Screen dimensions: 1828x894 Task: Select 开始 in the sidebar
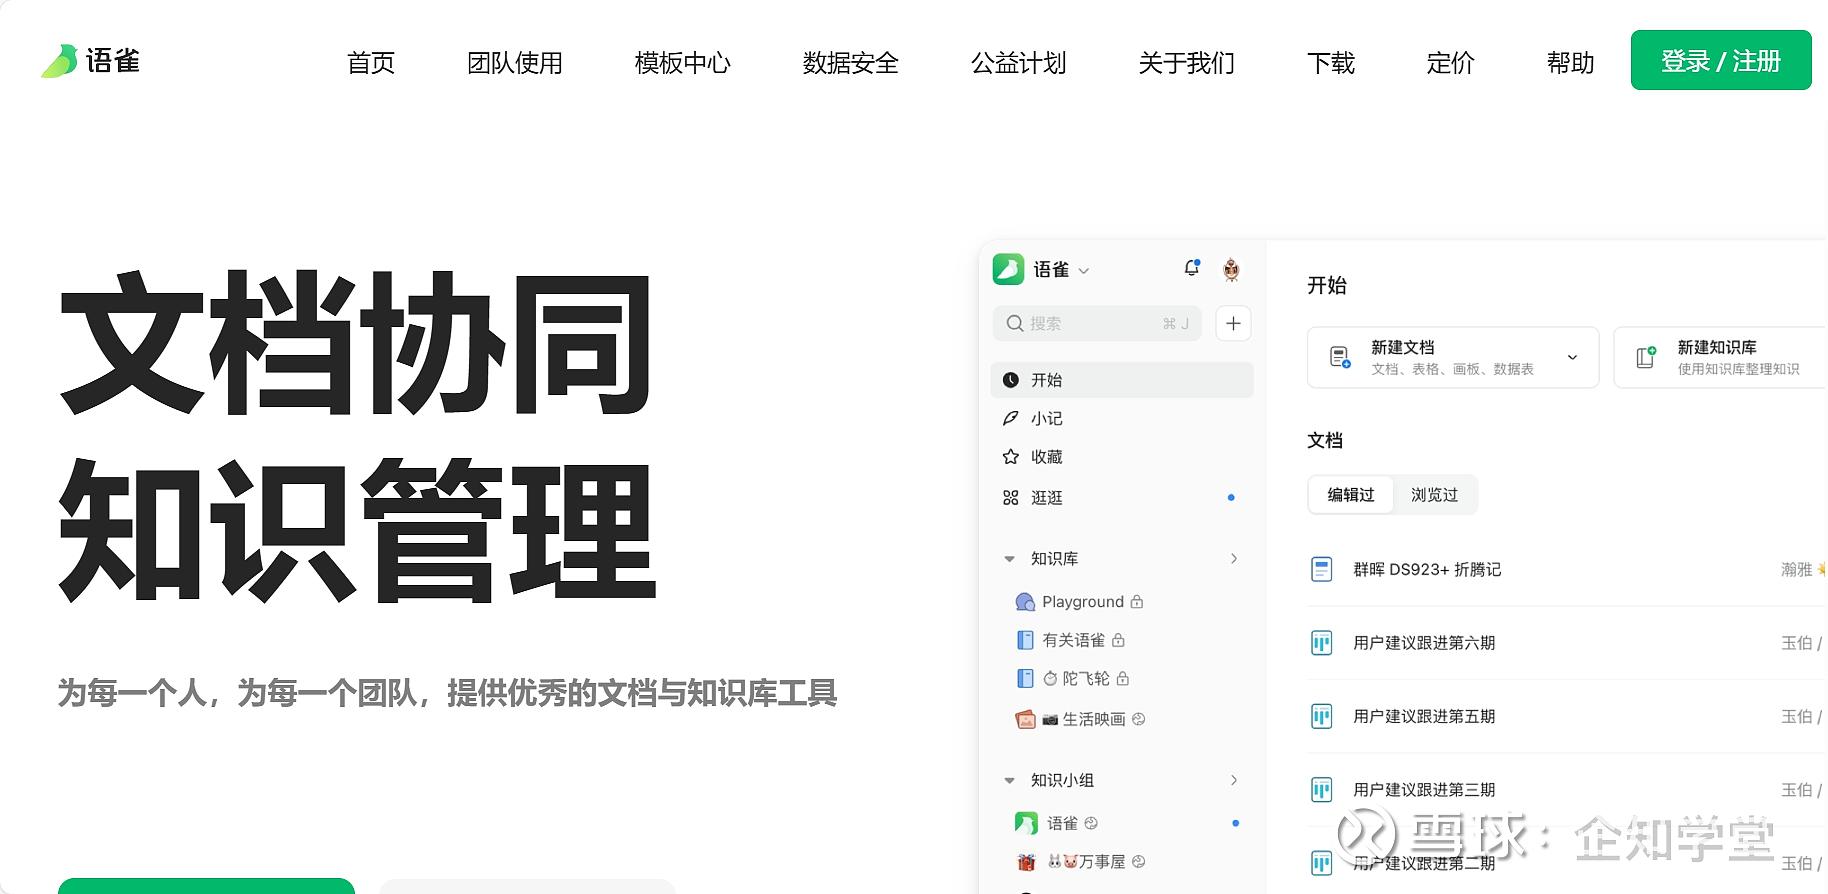point(1122,380)
